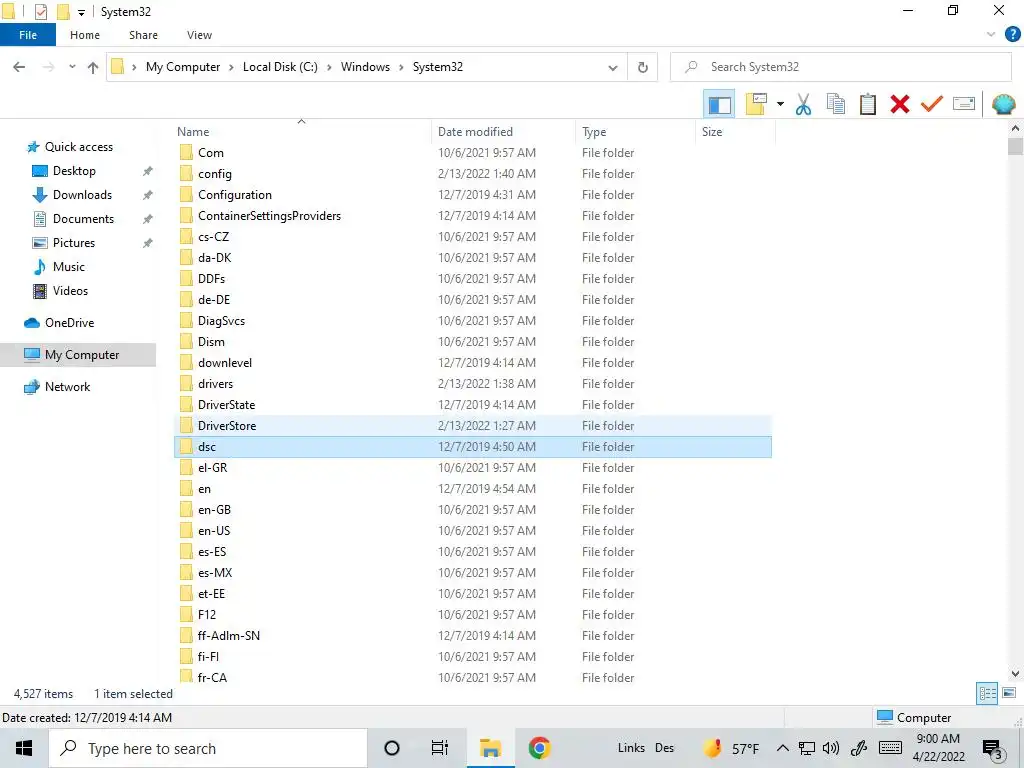
Task: Click the Search System32 field
Action: pos(840,67)
